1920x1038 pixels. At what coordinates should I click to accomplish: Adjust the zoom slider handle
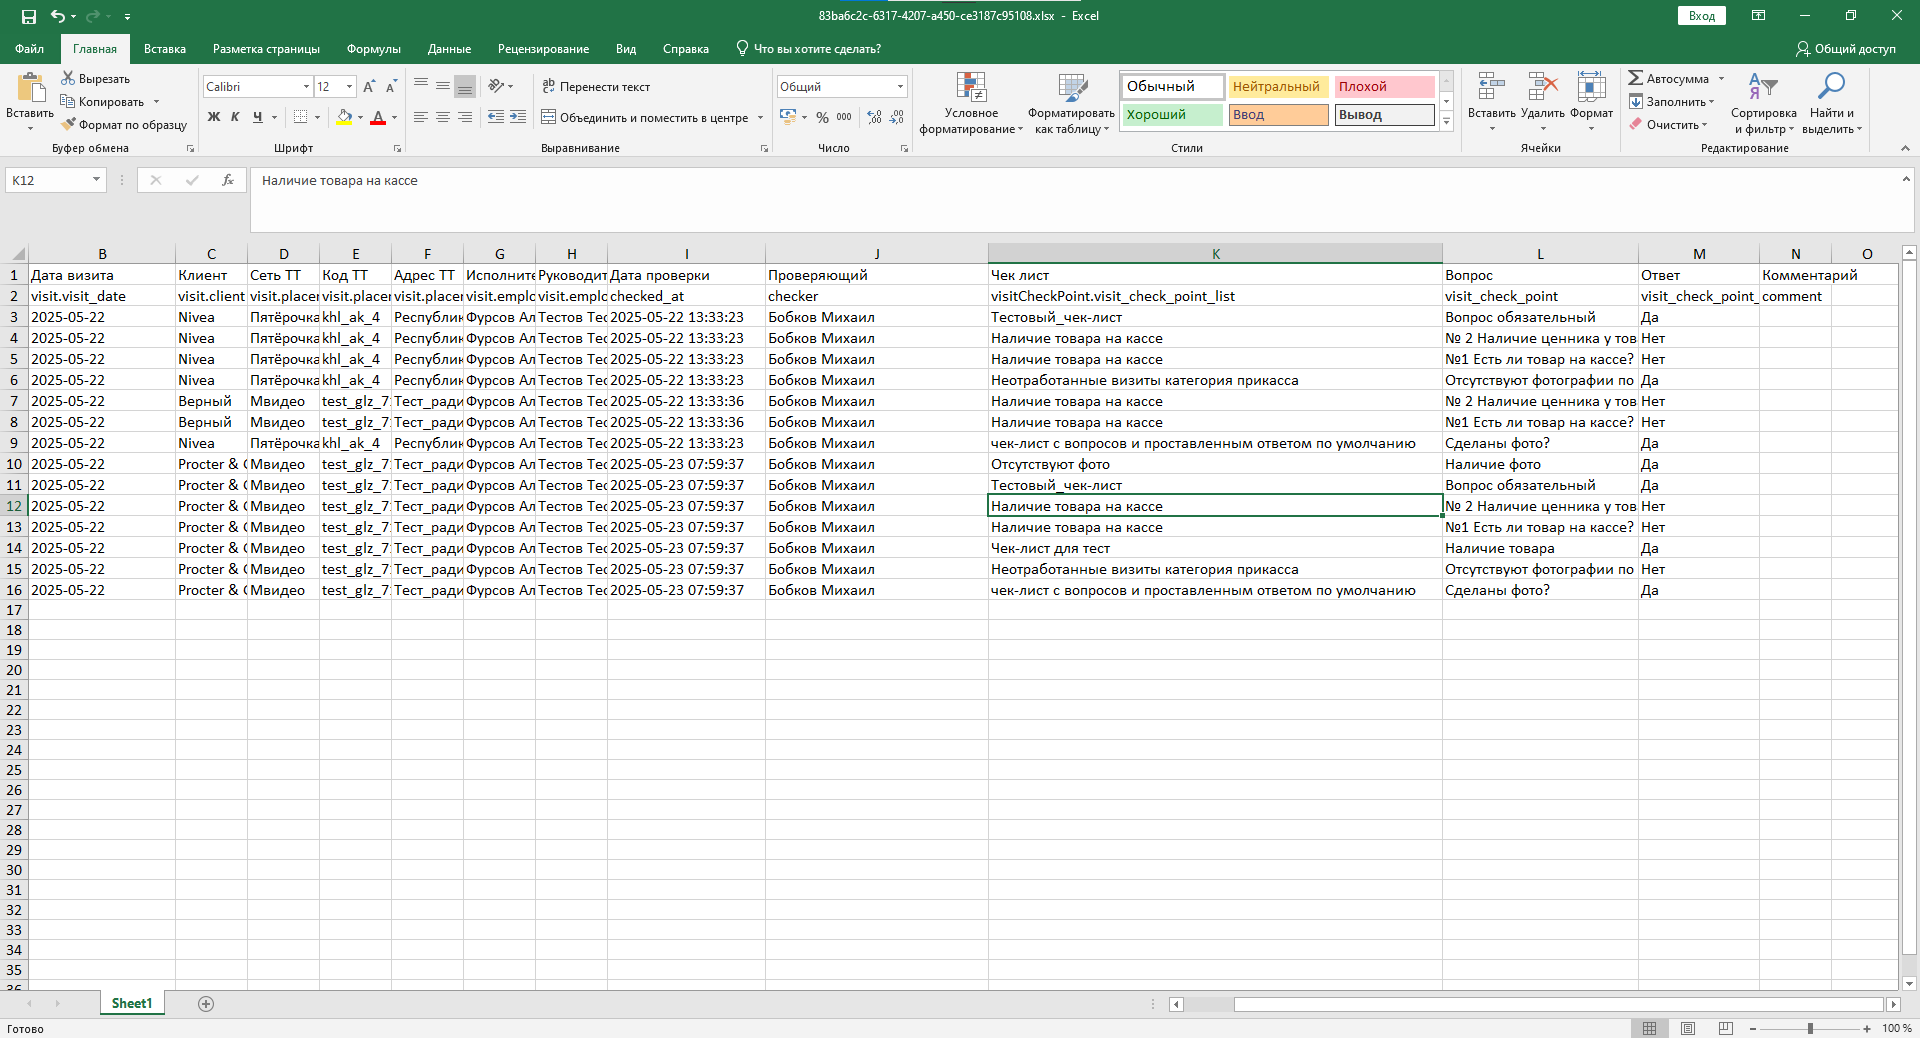[x=1810, y=1029]
